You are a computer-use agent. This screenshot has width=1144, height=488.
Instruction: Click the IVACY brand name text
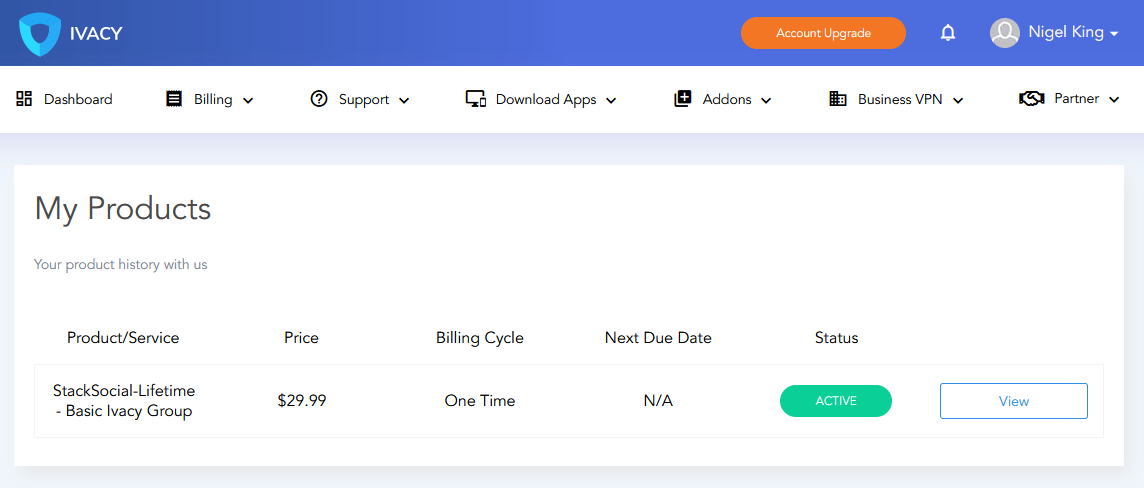coord(96,34)
